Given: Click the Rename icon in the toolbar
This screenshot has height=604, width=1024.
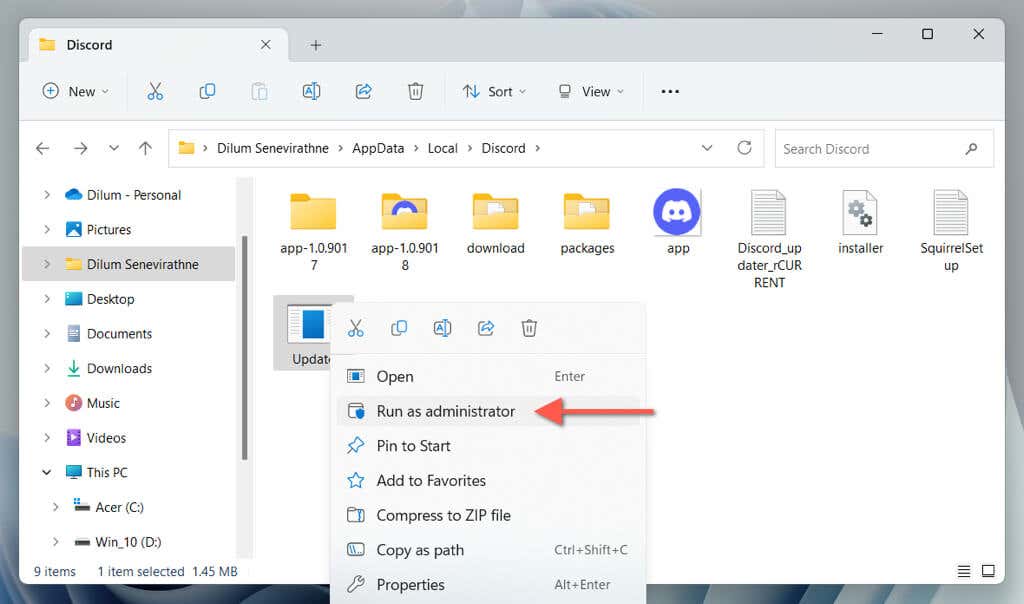Looking at the screenshot, I should pos(311,91).
